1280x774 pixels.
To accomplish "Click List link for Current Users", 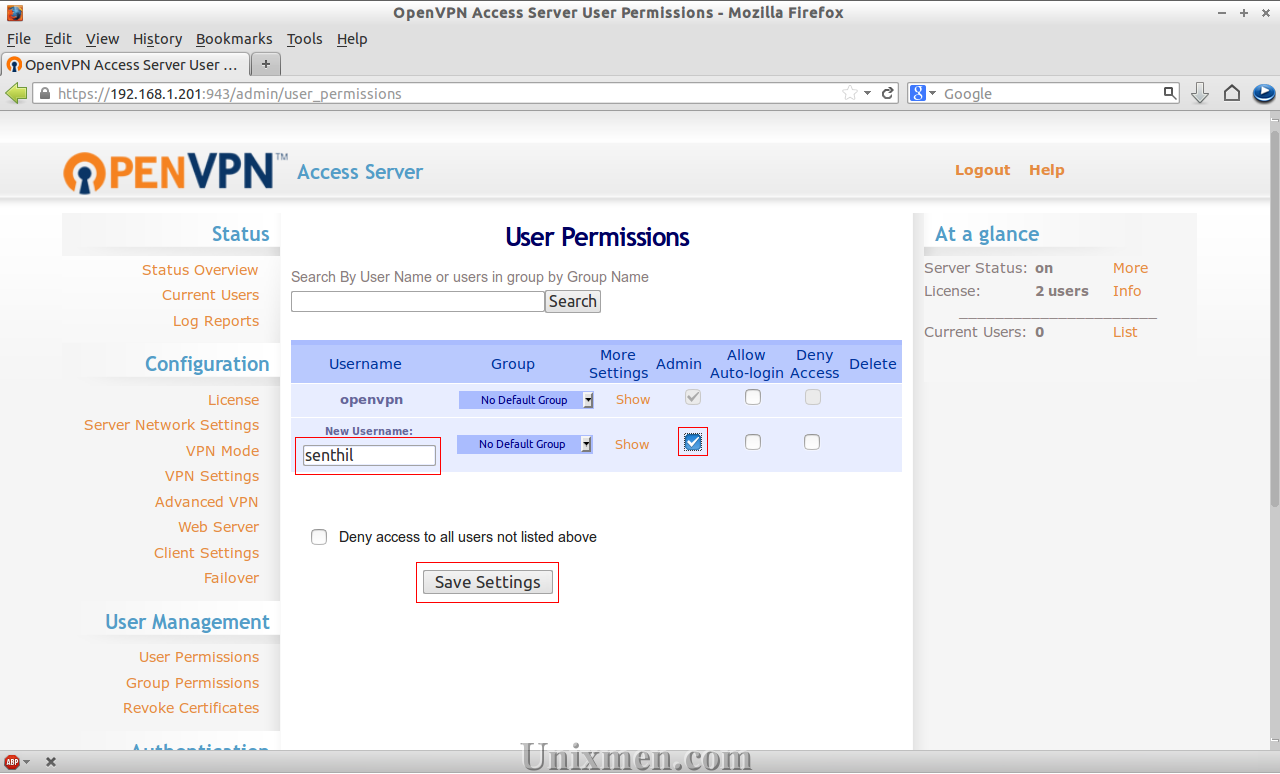I will coord(1125,332).
